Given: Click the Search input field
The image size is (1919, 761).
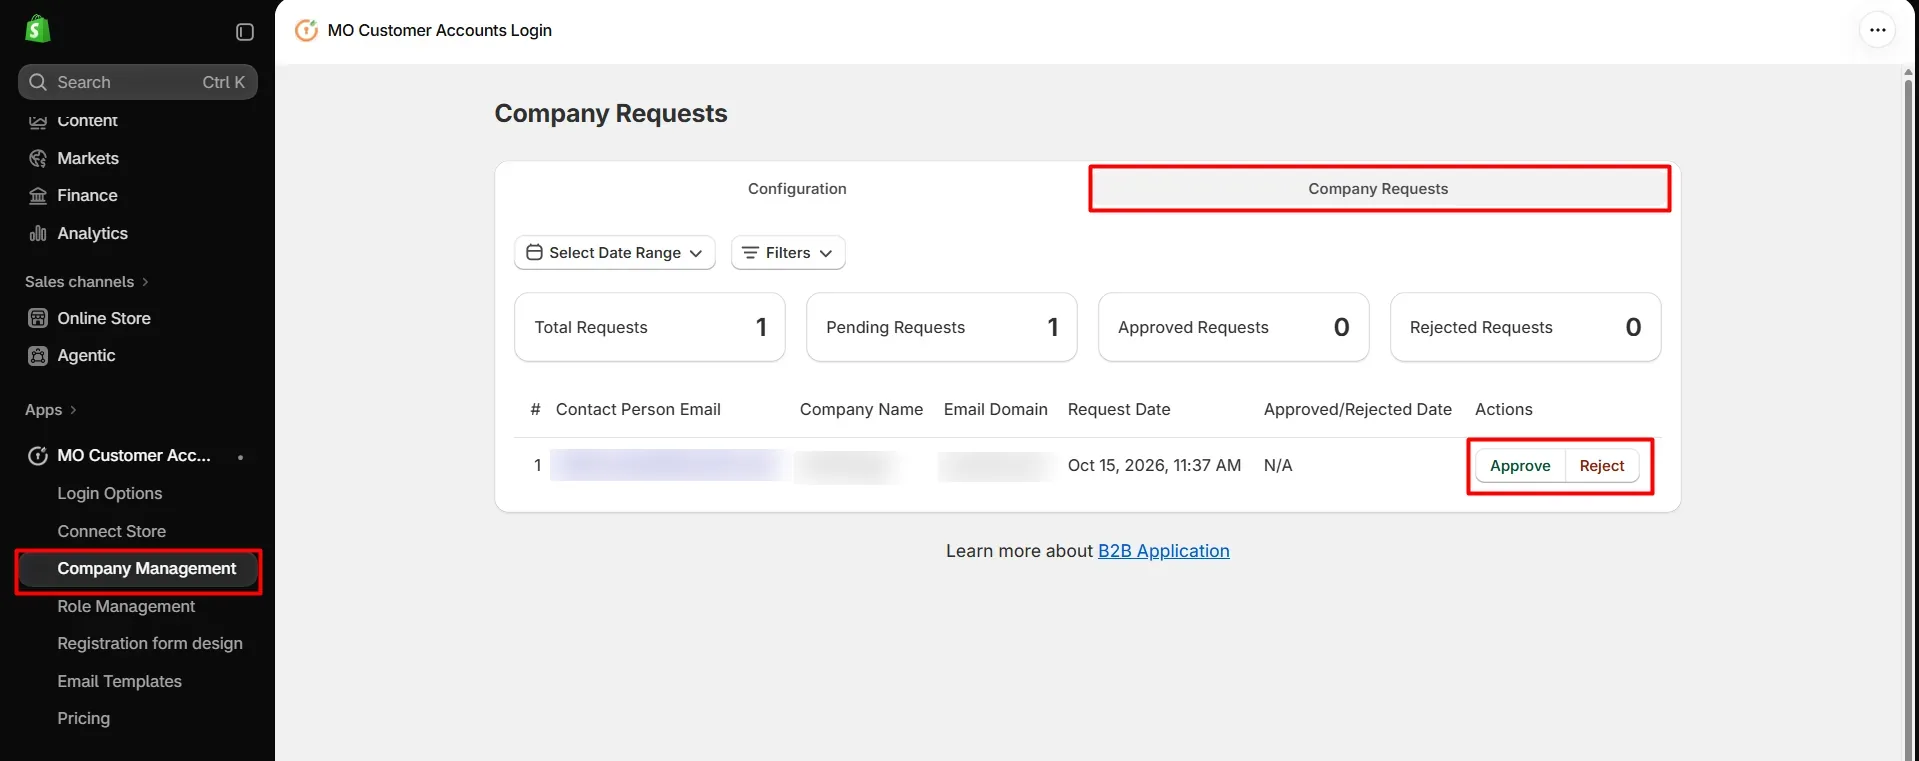Looking at the screenshot, I should [x=138, y=82].
